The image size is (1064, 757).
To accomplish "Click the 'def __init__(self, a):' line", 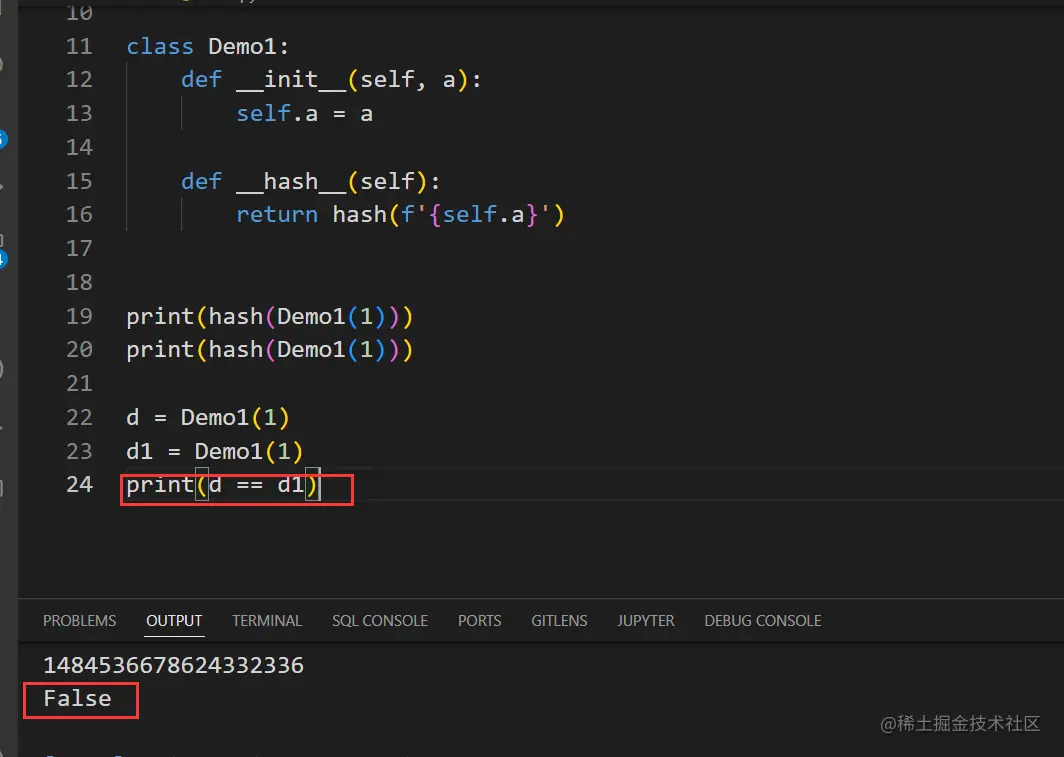I will click(x=331, y=80).
